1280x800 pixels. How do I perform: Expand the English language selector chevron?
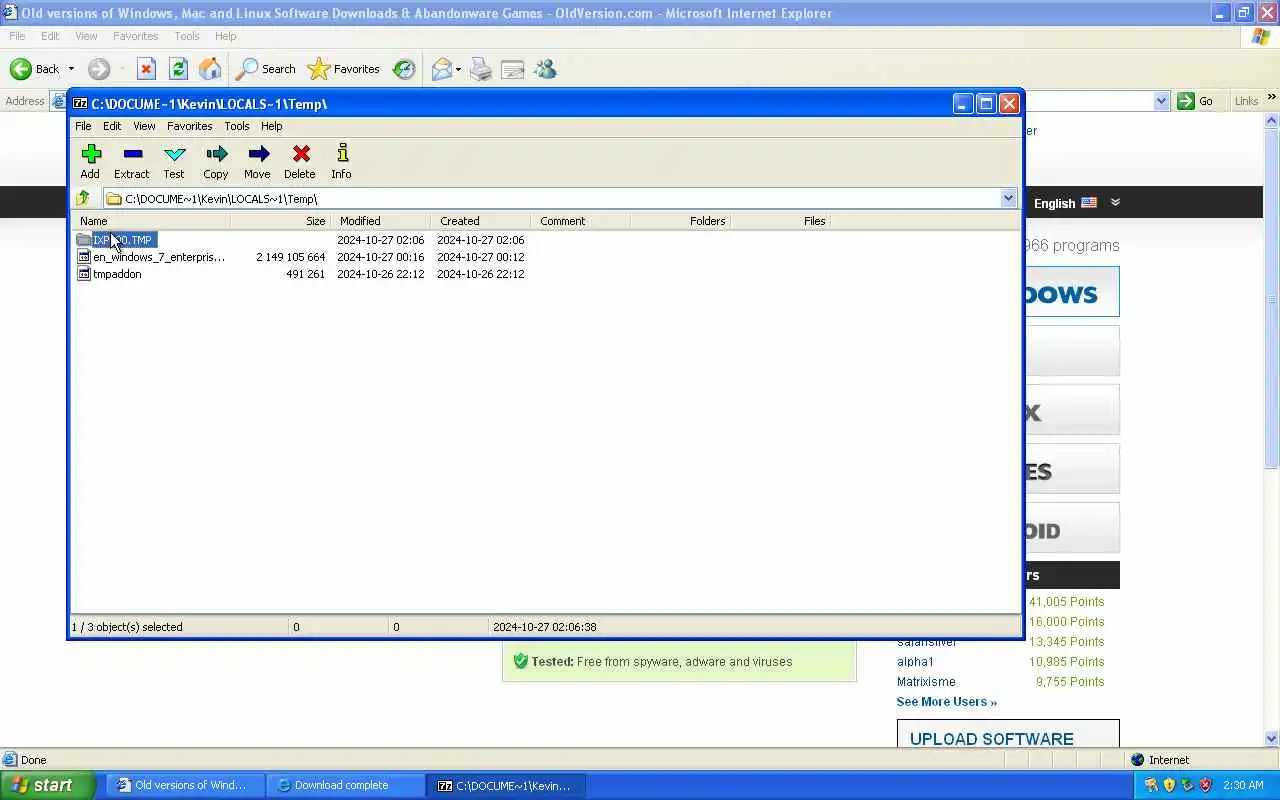(1115, 202)
